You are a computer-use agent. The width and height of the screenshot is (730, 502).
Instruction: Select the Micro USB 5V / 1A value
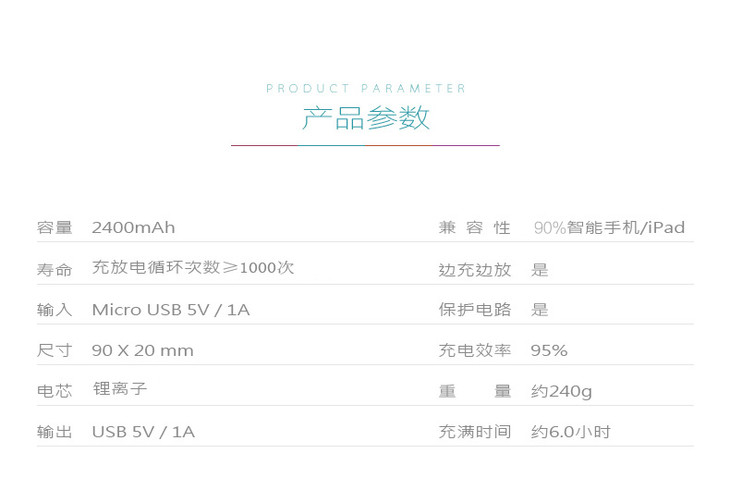(170, 310)
